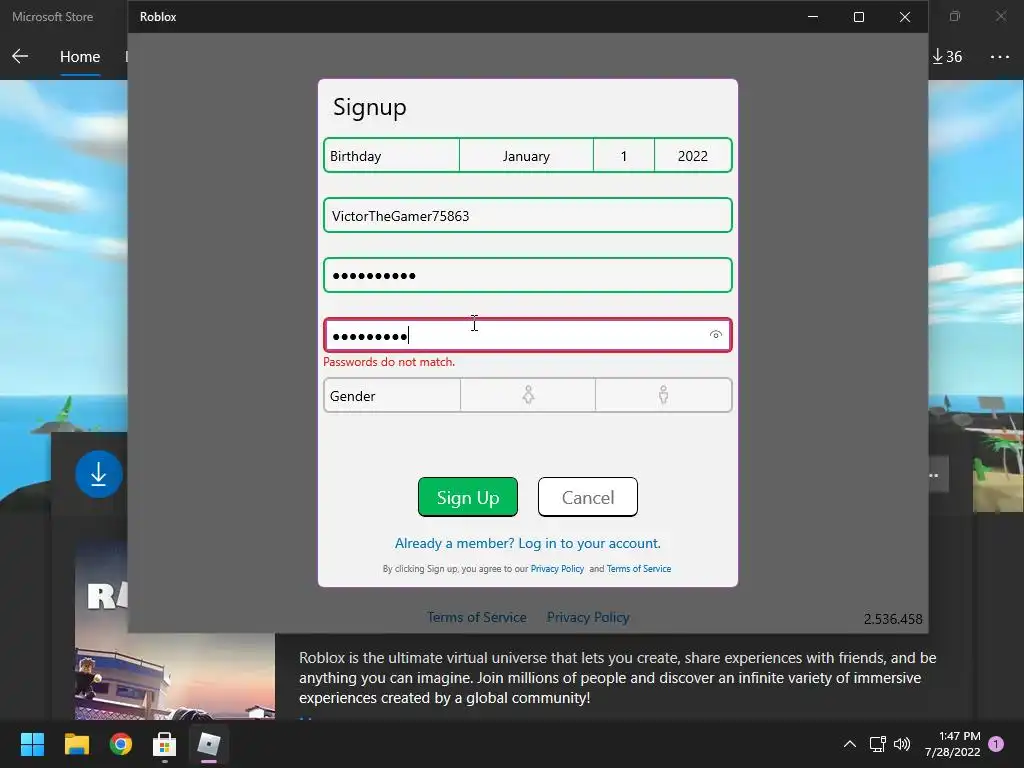Open the birthday year dropdown showing 2022
1024x768 pixels.
pyautogui.click(x=693, y=156)
